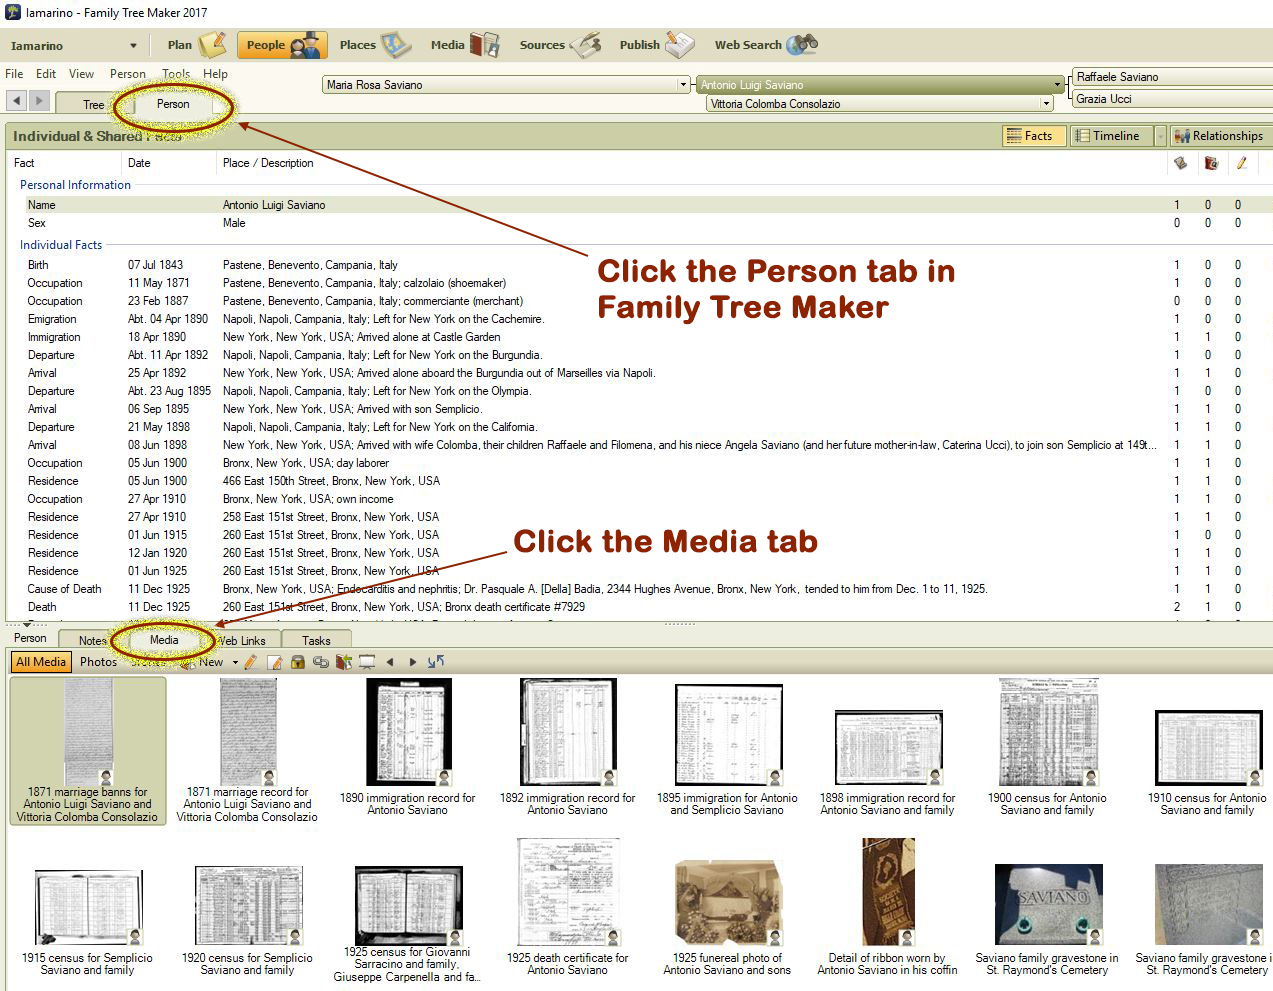Viewport: 1273px width, 991px height.
Task: Click the media column header icon
Action: click(1211, 163)
